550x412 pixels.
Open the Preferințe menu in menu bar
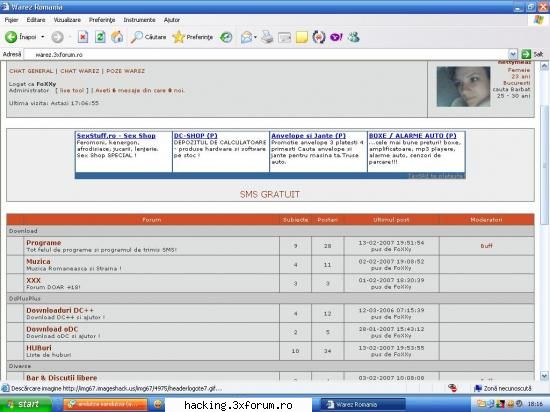(102, 20)
